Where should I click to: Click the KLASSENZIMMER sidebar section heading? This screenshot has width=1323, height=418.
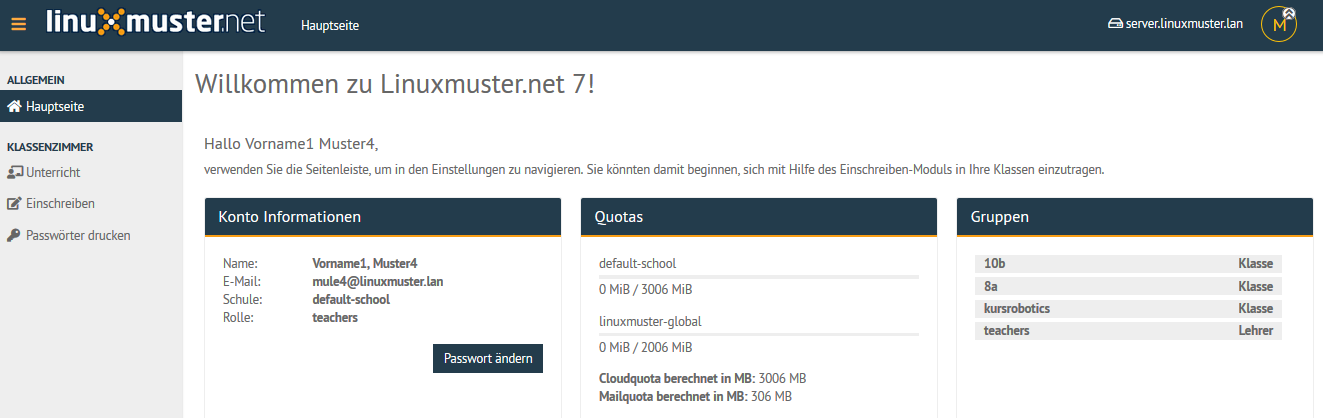(x=50, y=147)
